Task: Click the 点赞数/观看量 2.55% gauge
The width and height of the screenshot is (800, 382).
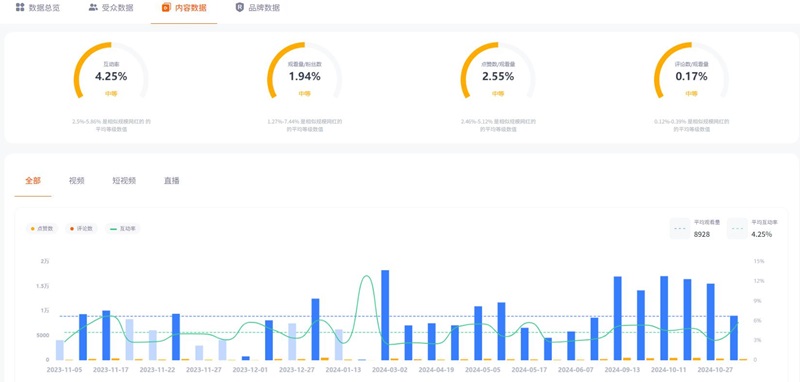Action: pos(498,70)
